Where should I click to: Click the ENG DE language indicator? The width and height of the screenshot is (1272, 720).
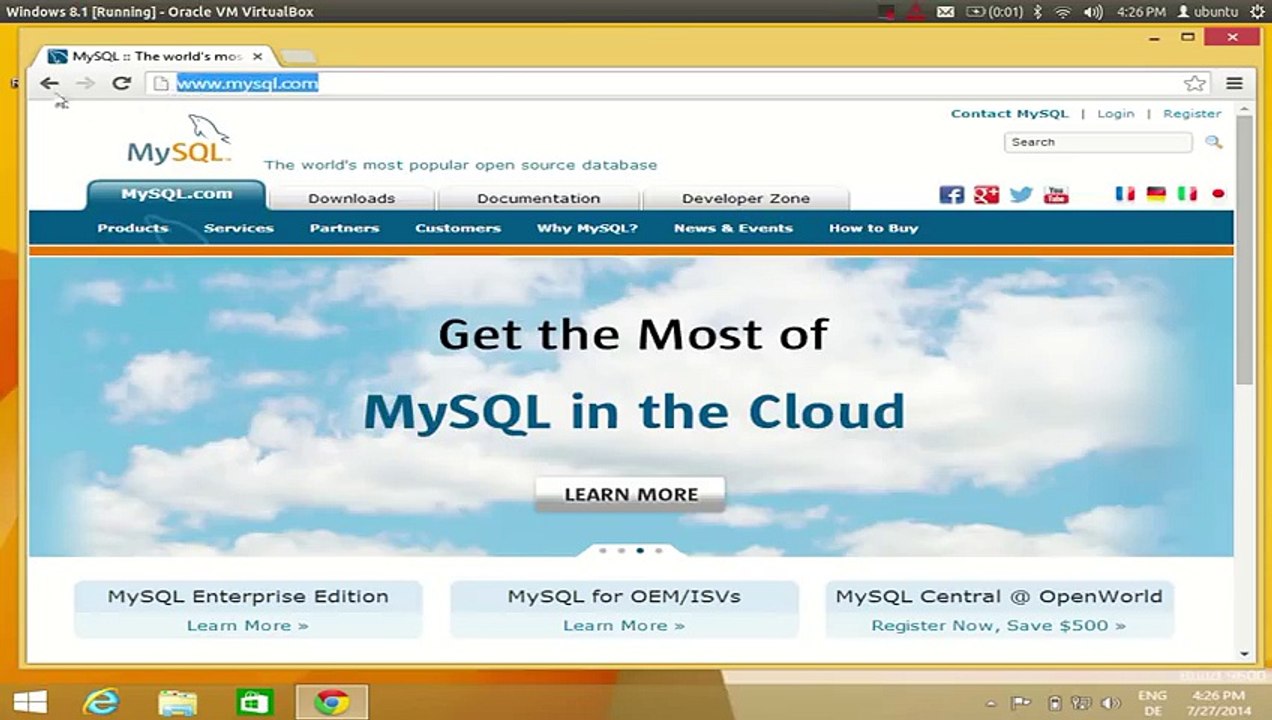[1152, 703]
